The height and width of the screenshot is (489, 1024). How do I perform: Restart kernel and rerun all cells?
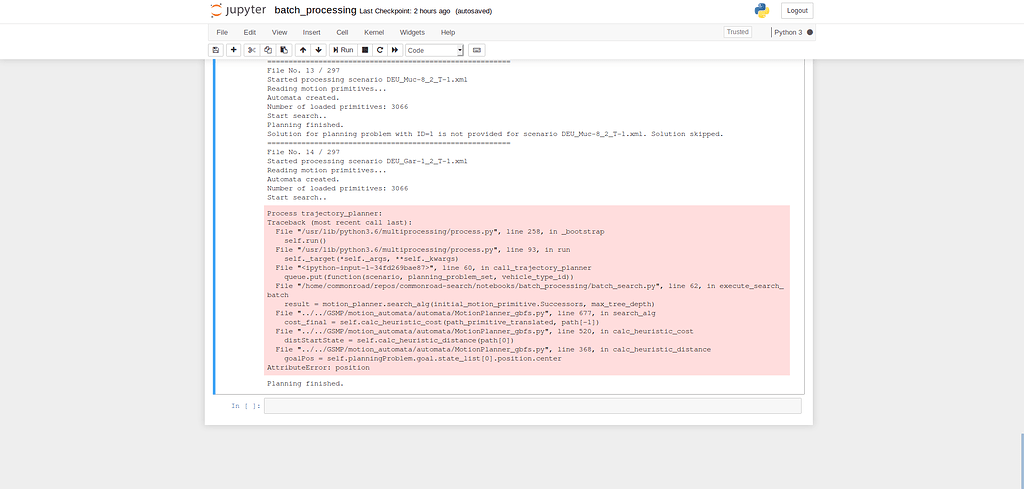pyautogui.click(x=395, y=50)
